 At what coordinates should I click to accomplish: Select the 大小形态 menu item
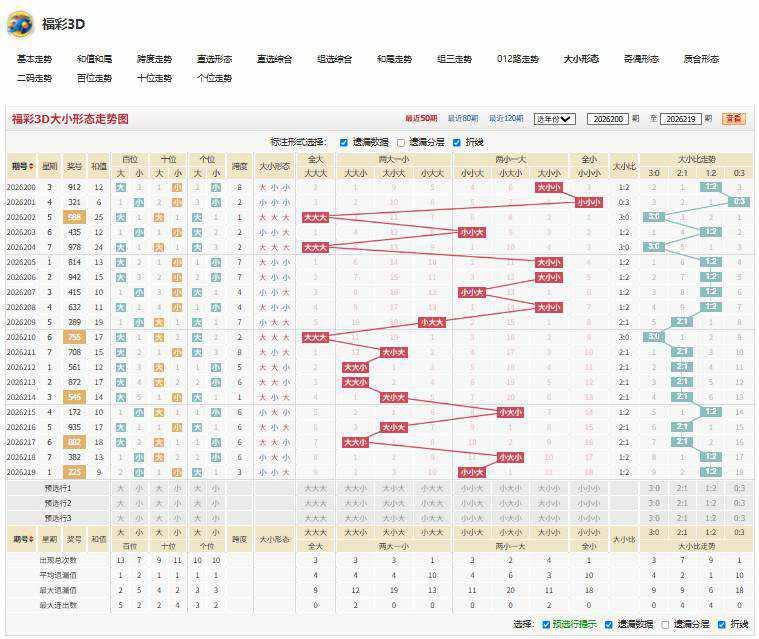tap(581, 59)
